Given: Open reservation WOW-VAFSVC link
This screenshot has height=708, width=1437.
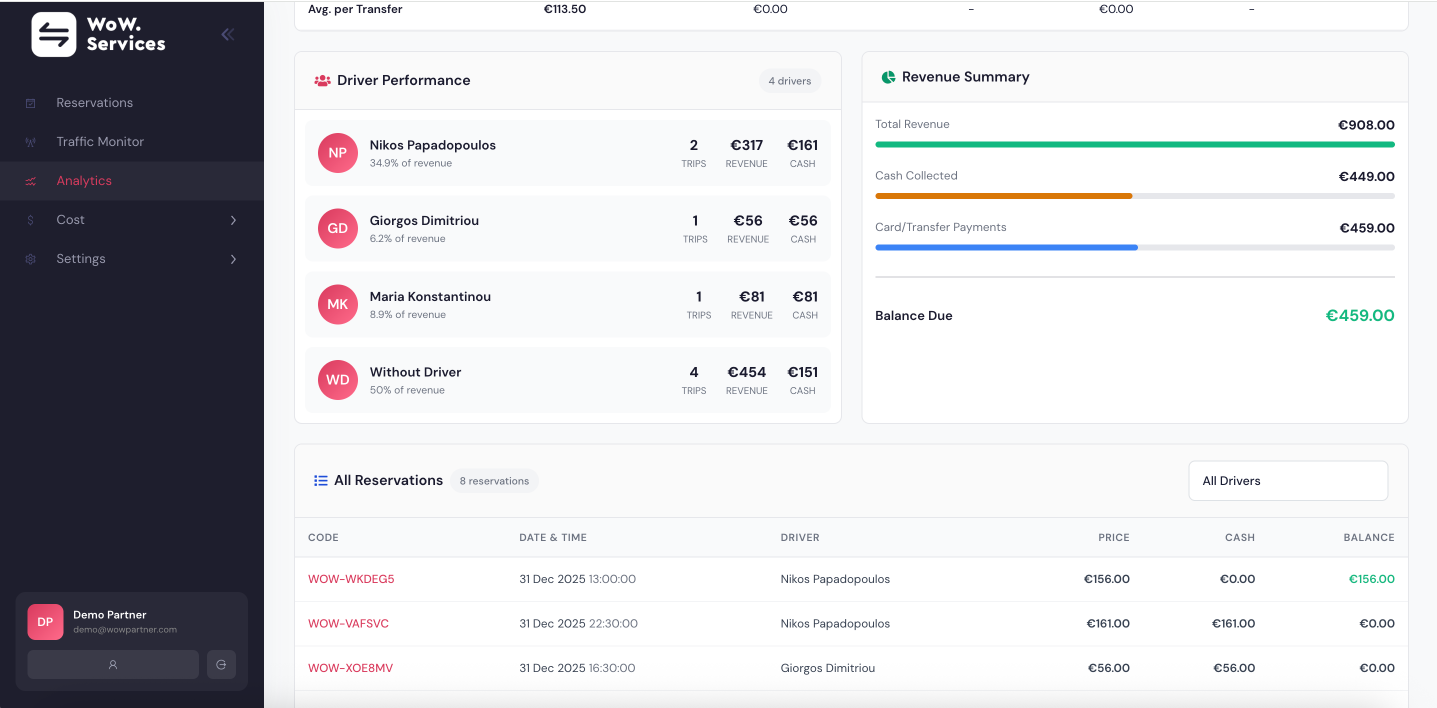Looking at the screenshot, I should (348, 624).
